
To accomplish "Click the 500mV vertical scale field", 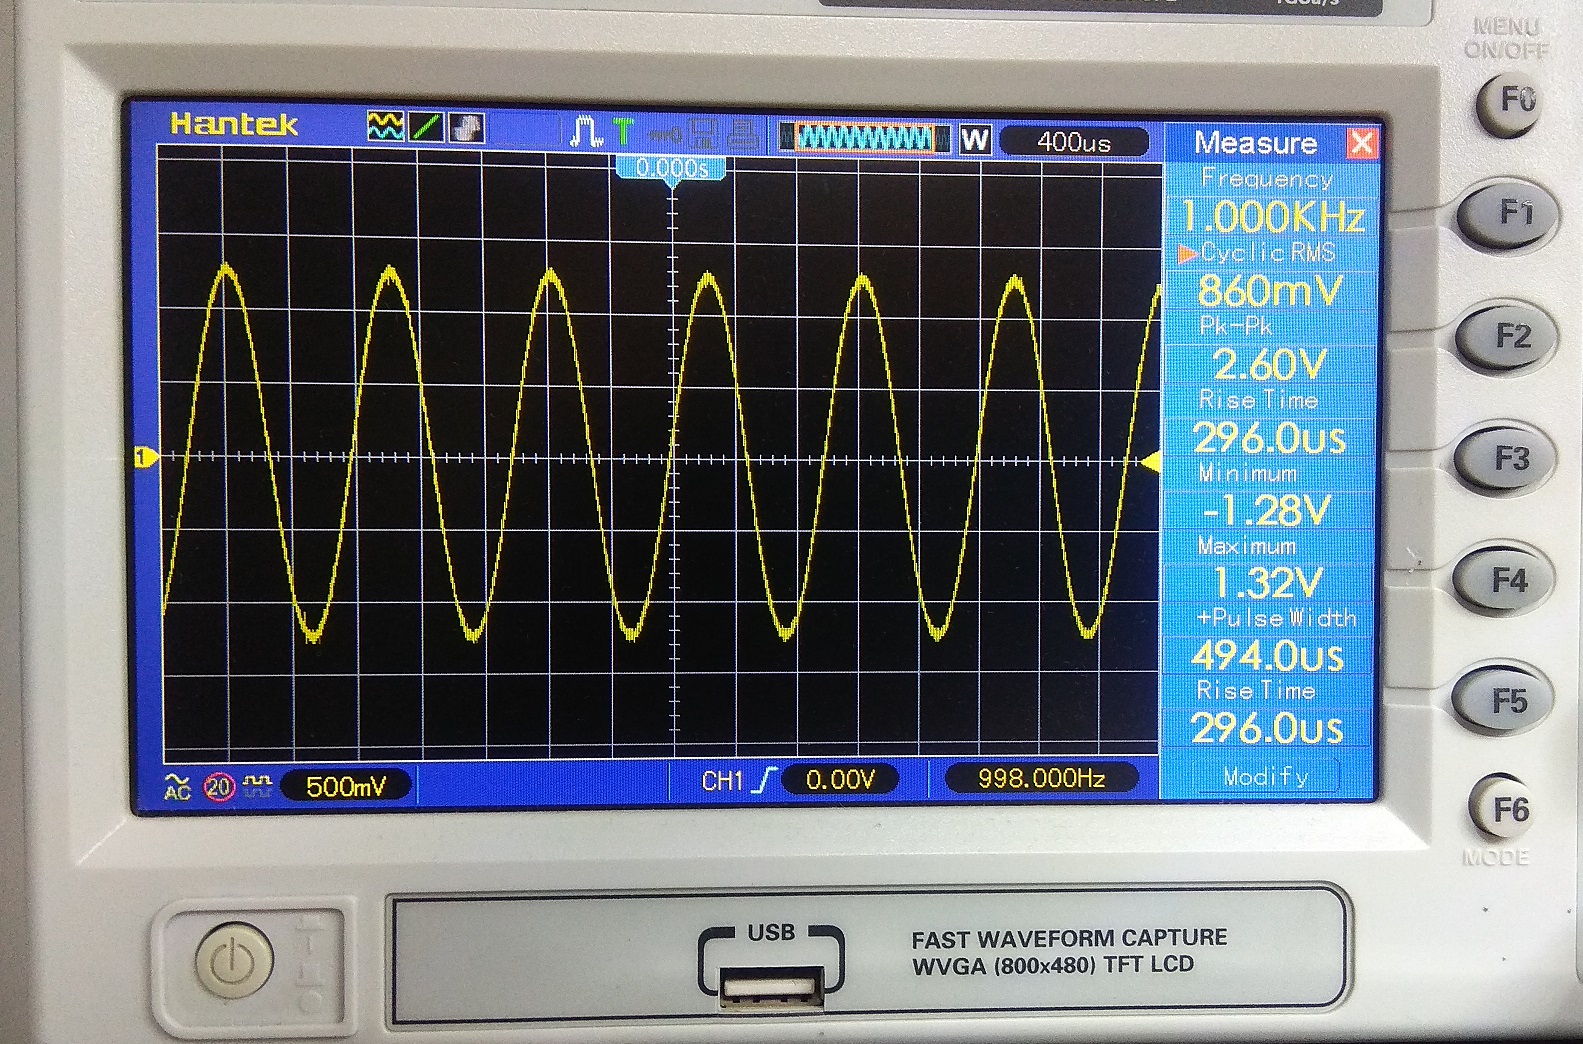I will (345, 786).
